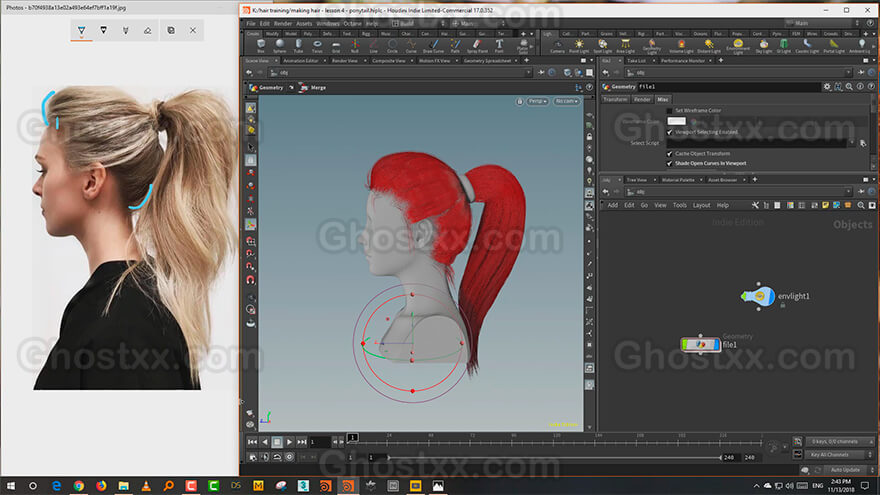Click the Select Script input field
Screen dimensions: 880x495
pos(757,143)
